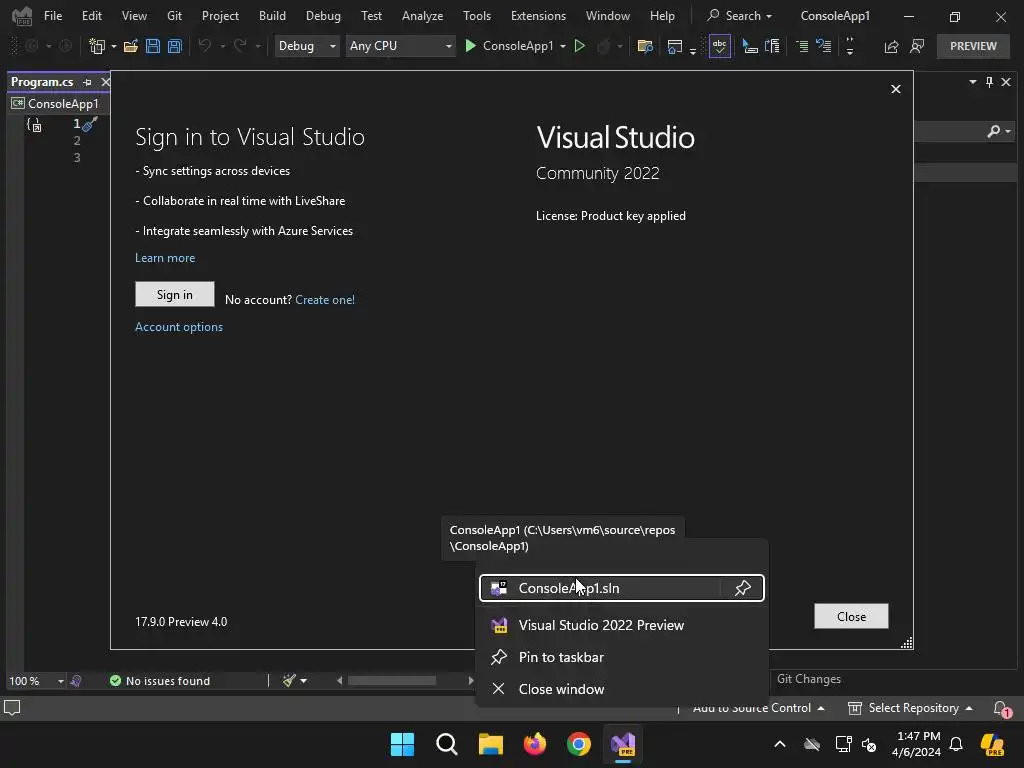1024x768 pixels.
Task: Open File Explorer from the taskbar
Action: 490,744
